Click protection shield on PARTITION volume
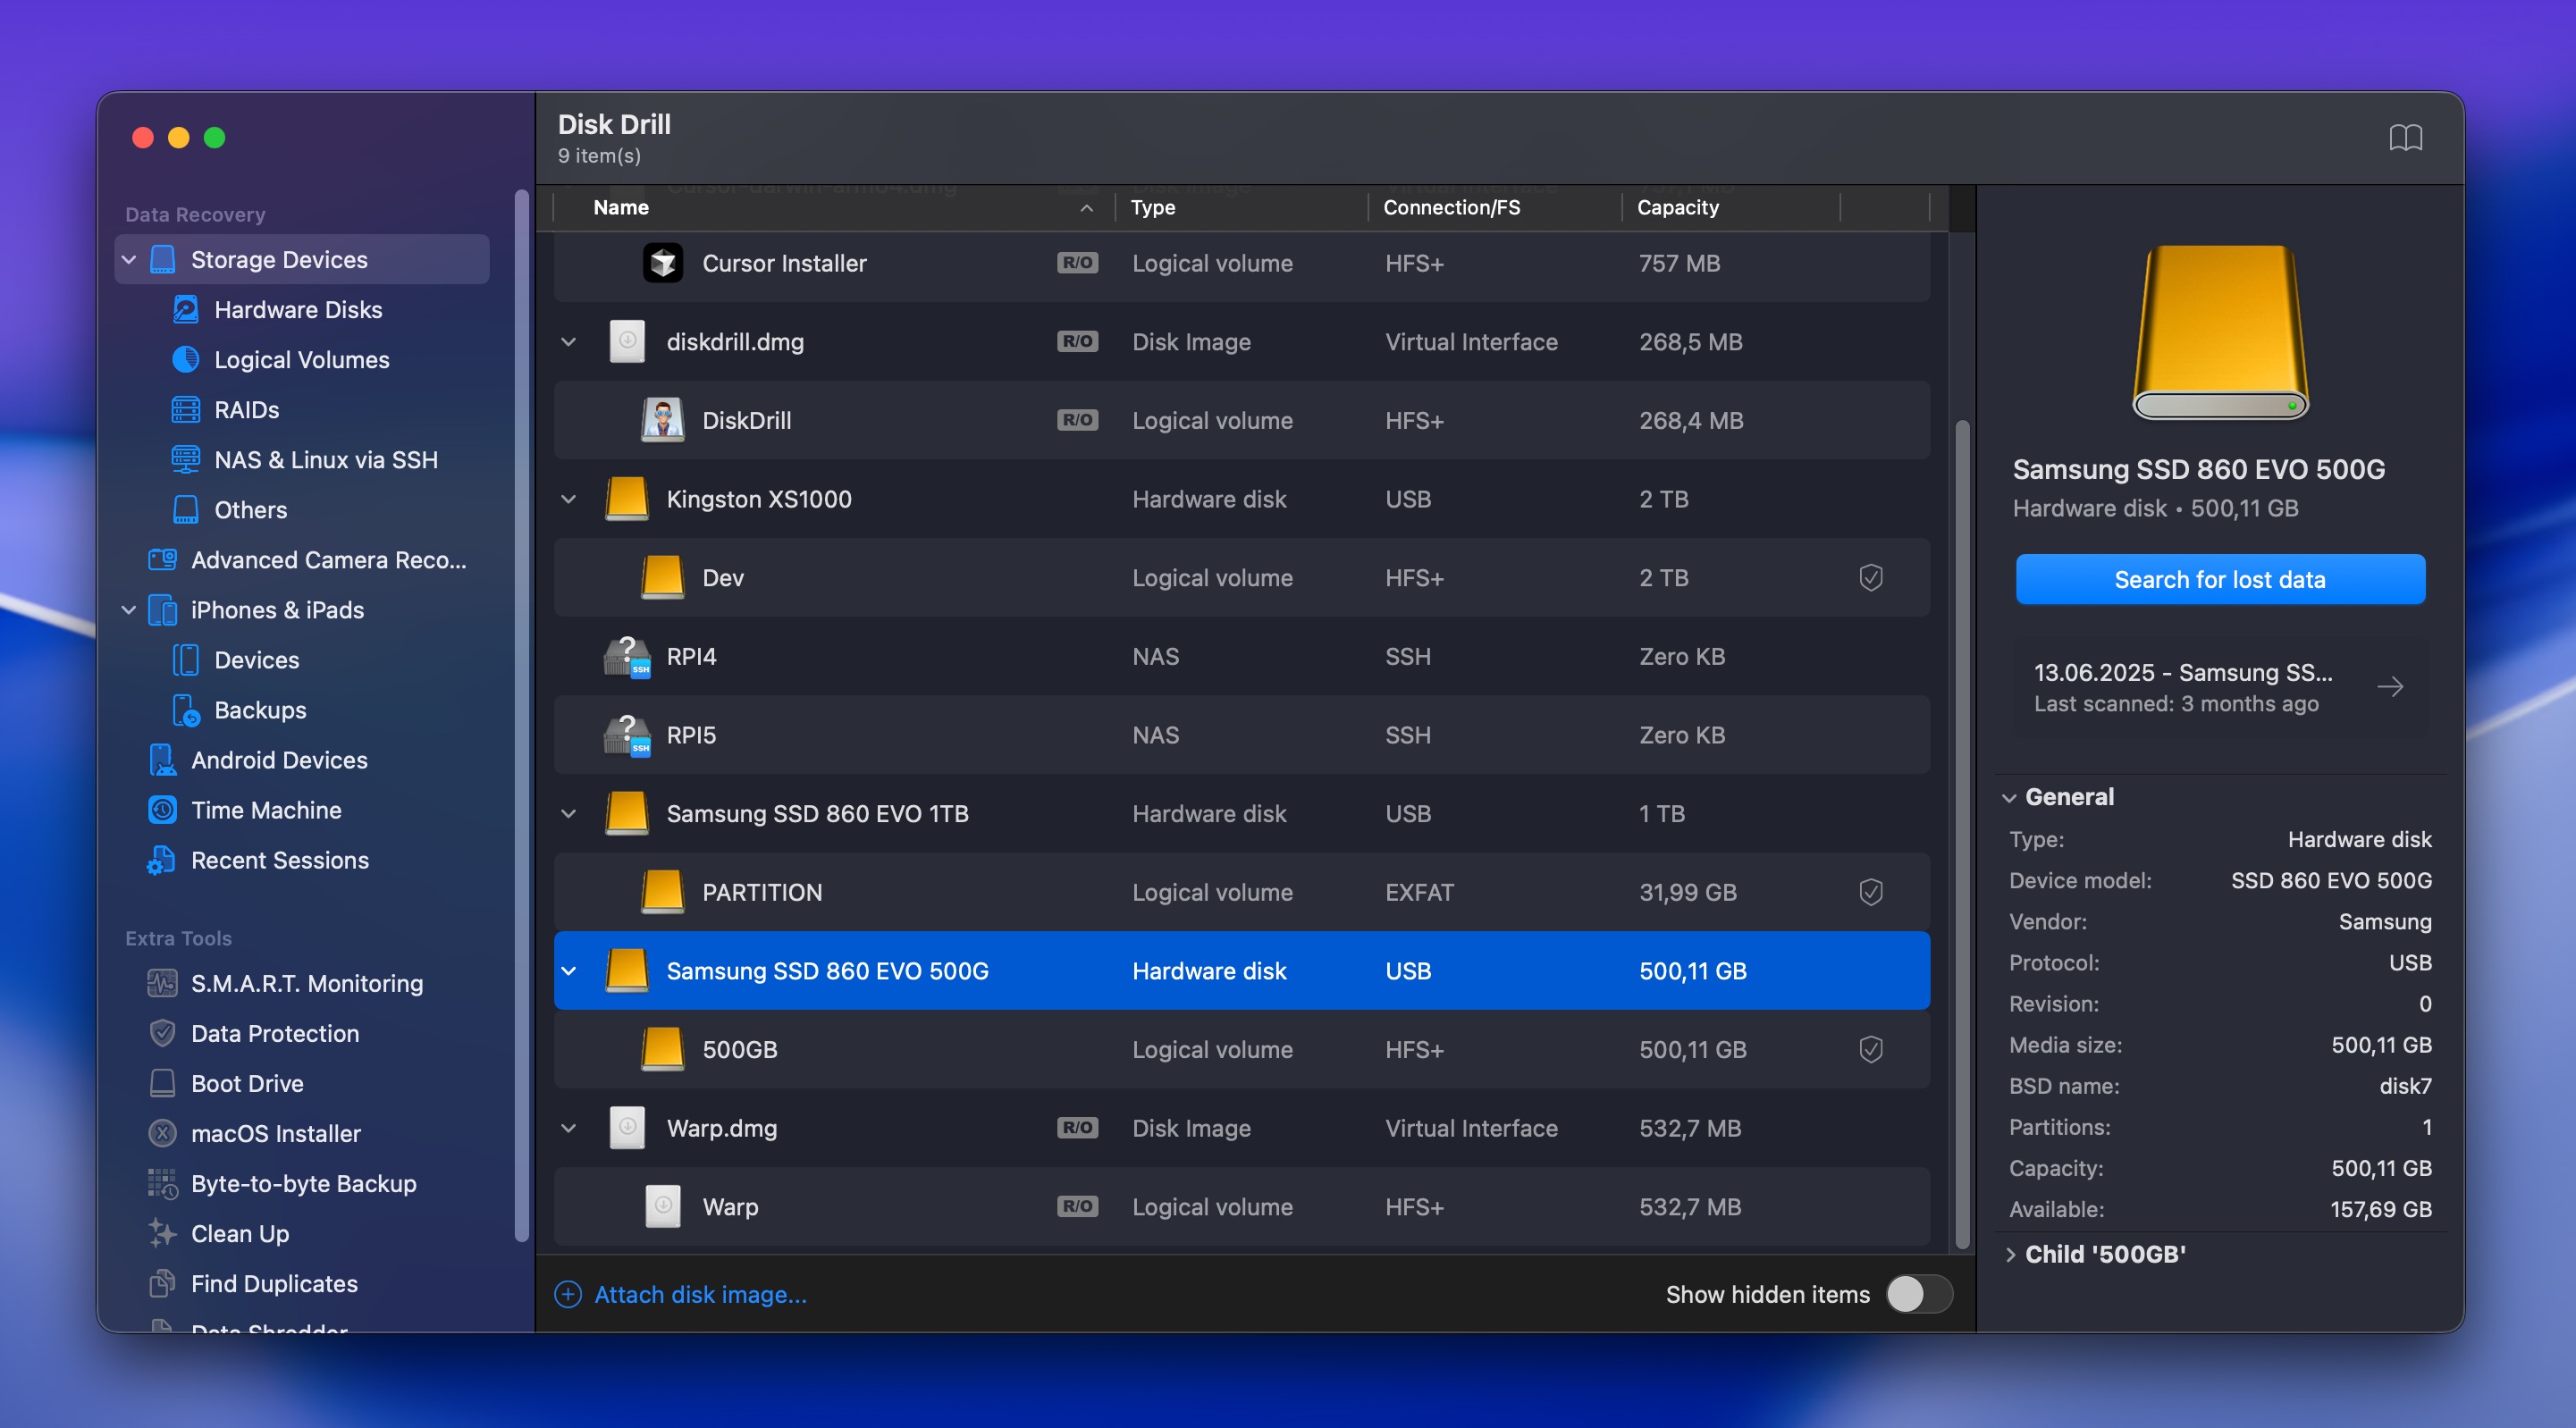The width and height of the screenshot is (2576, 1428). click(x=1870, y=892)
